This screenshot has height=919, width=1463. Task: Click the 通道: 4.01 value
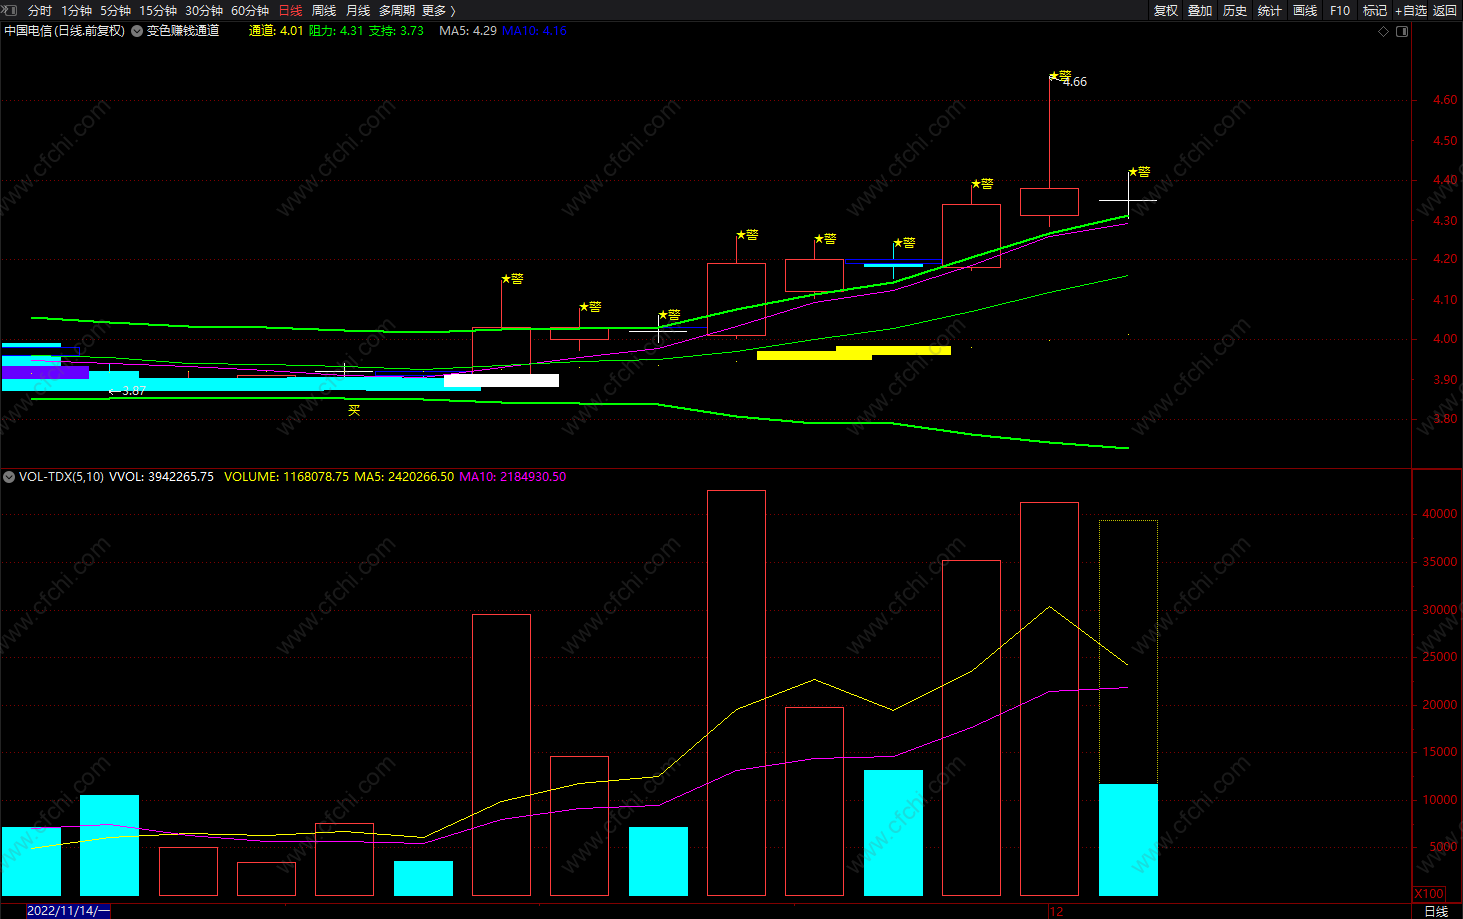tap(276, 31)
